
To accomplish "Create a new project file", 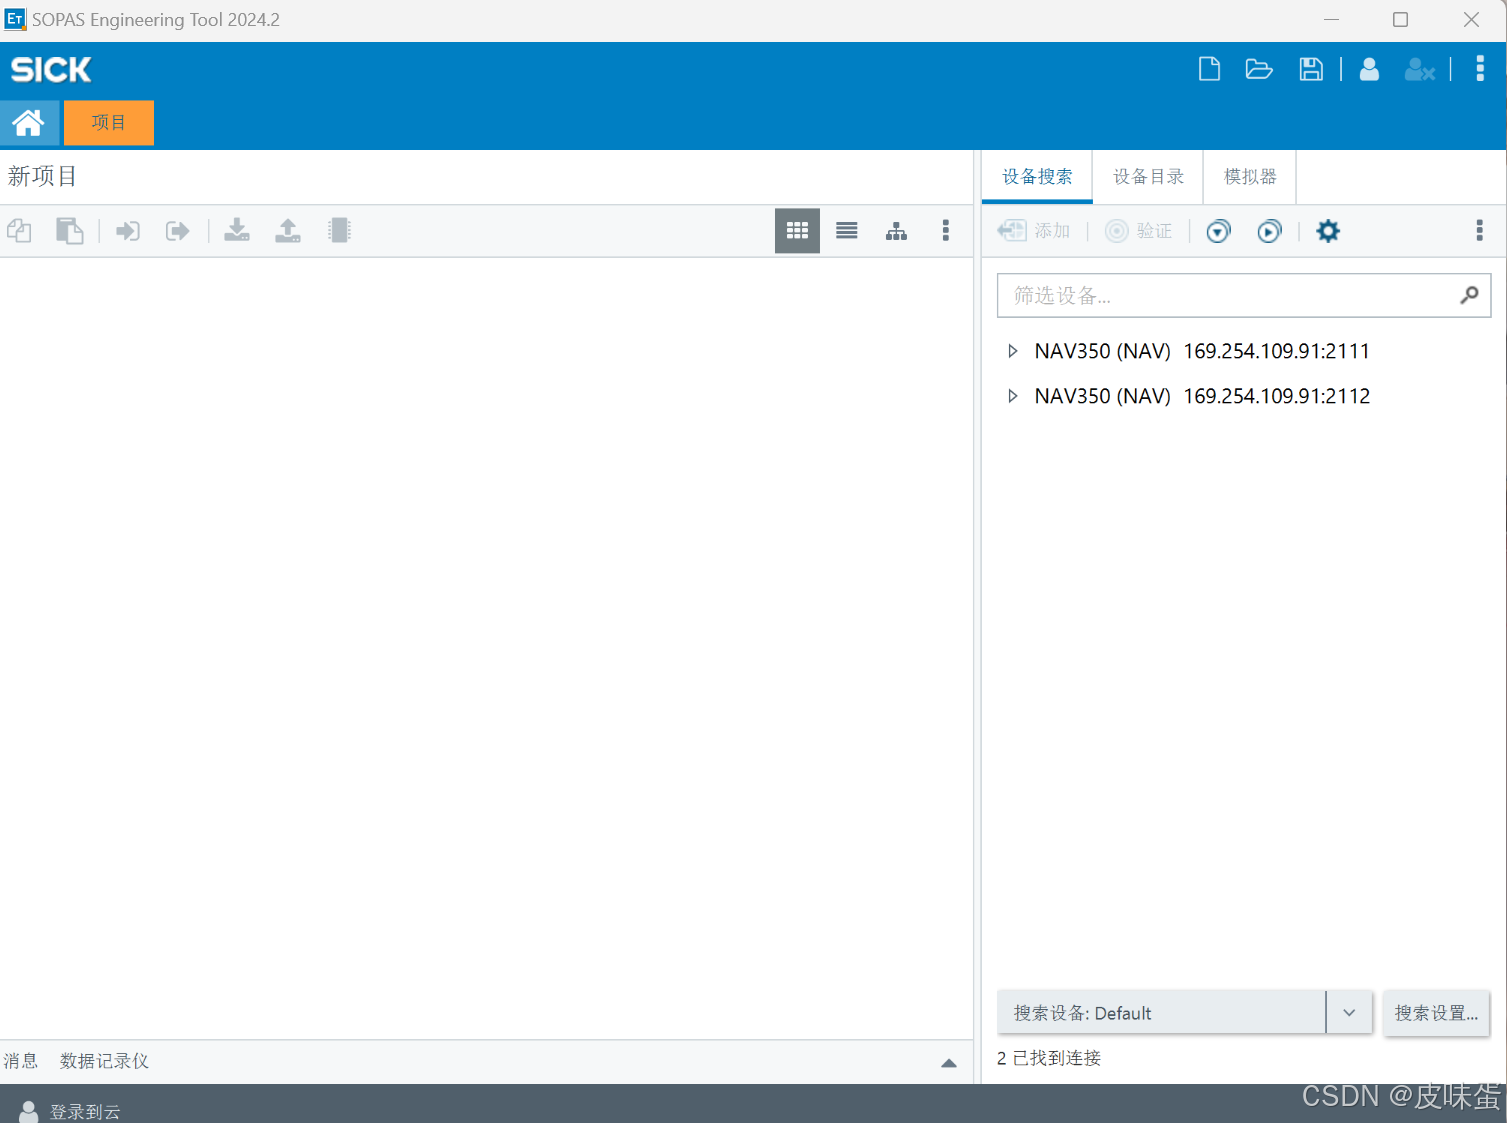I will tap(1209, 69).
